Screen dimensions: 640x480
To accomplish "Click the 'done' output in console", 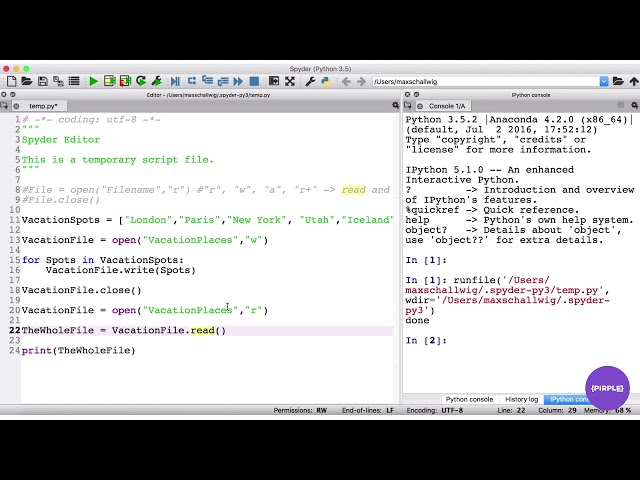I will pyautogui.click(x=417, y=320).
